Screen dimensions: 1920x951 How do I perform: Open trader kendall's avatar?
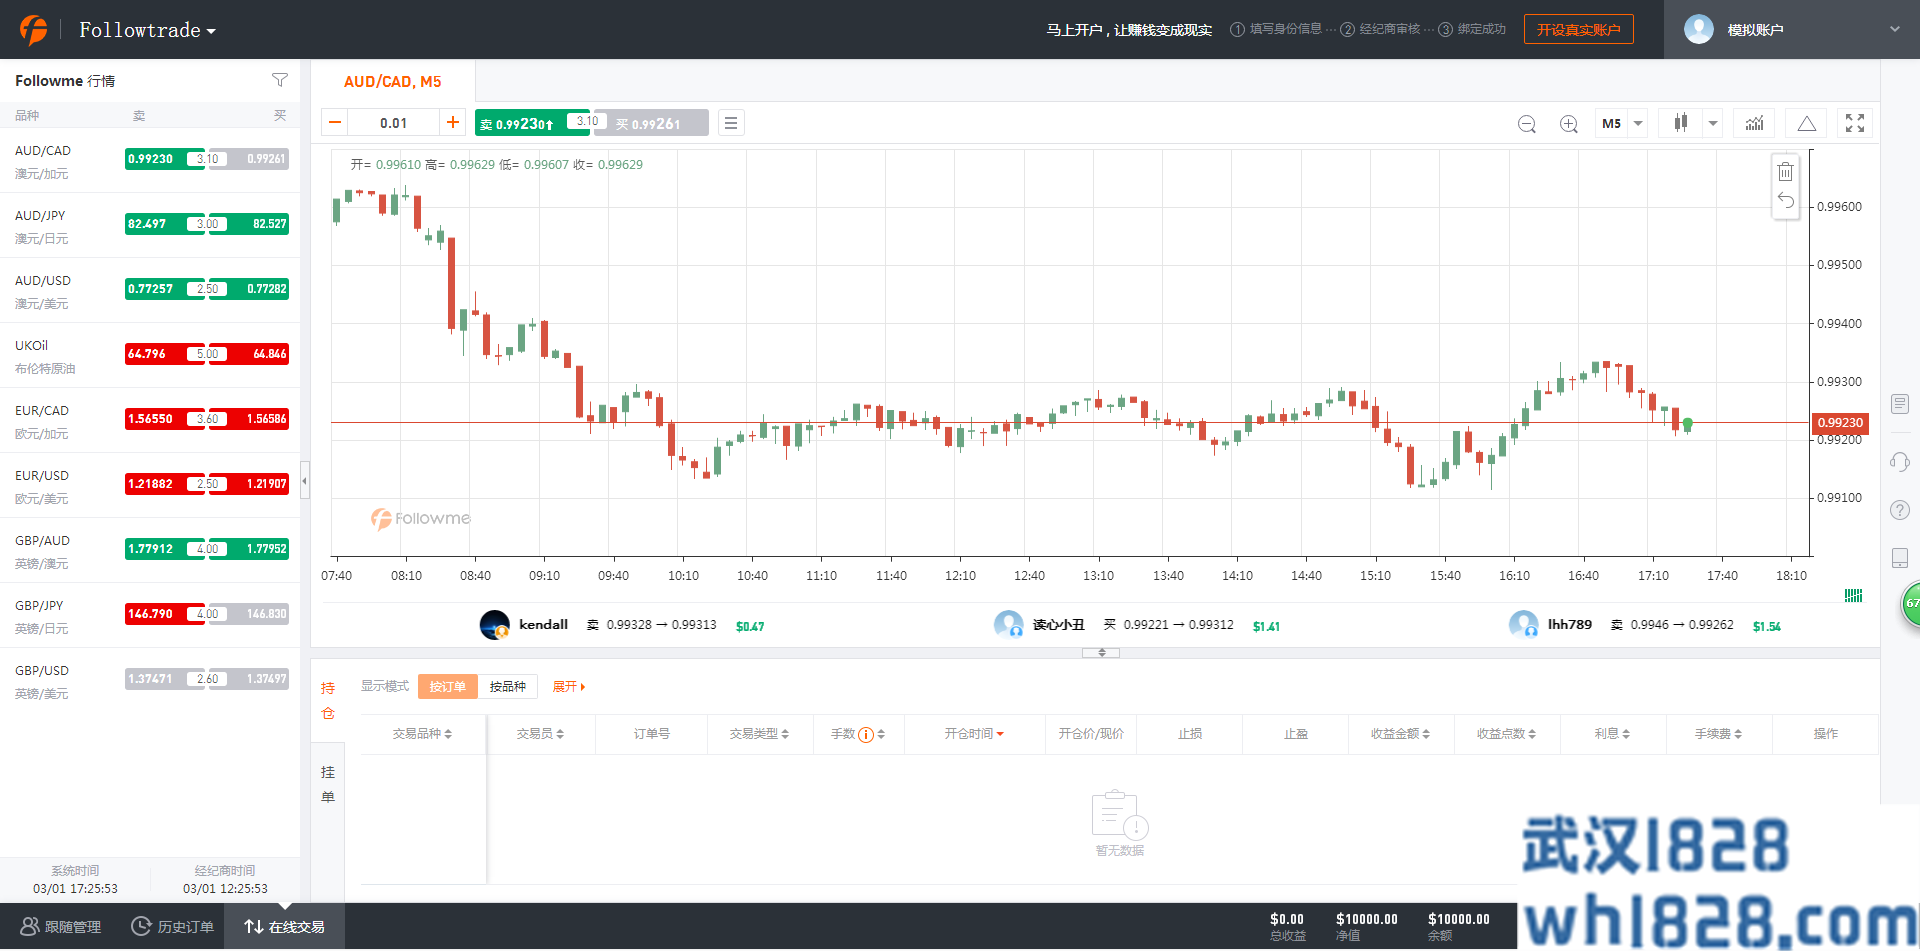[x=495, y=625]
